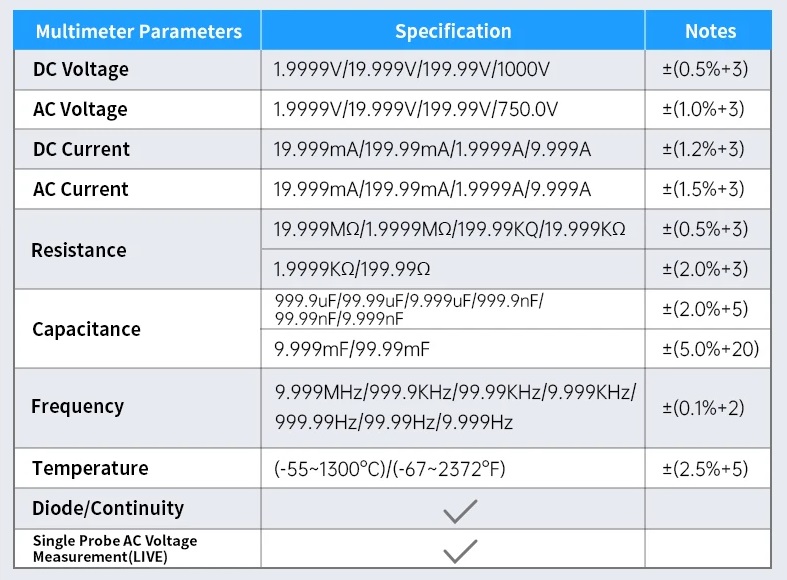This screenshot has height=580, width=787.
Task: Click the ±(5.0%+20) accuracy note
Action: click(710, 349)
